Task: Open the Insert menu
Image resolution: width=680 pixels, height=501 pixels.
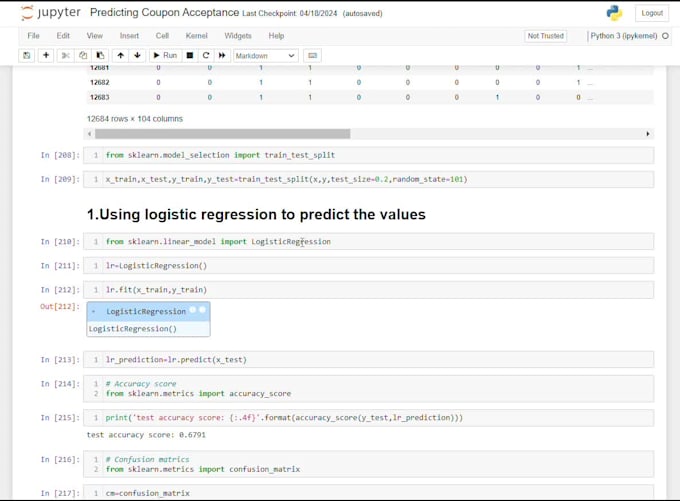Action: [x=129, y=36]
